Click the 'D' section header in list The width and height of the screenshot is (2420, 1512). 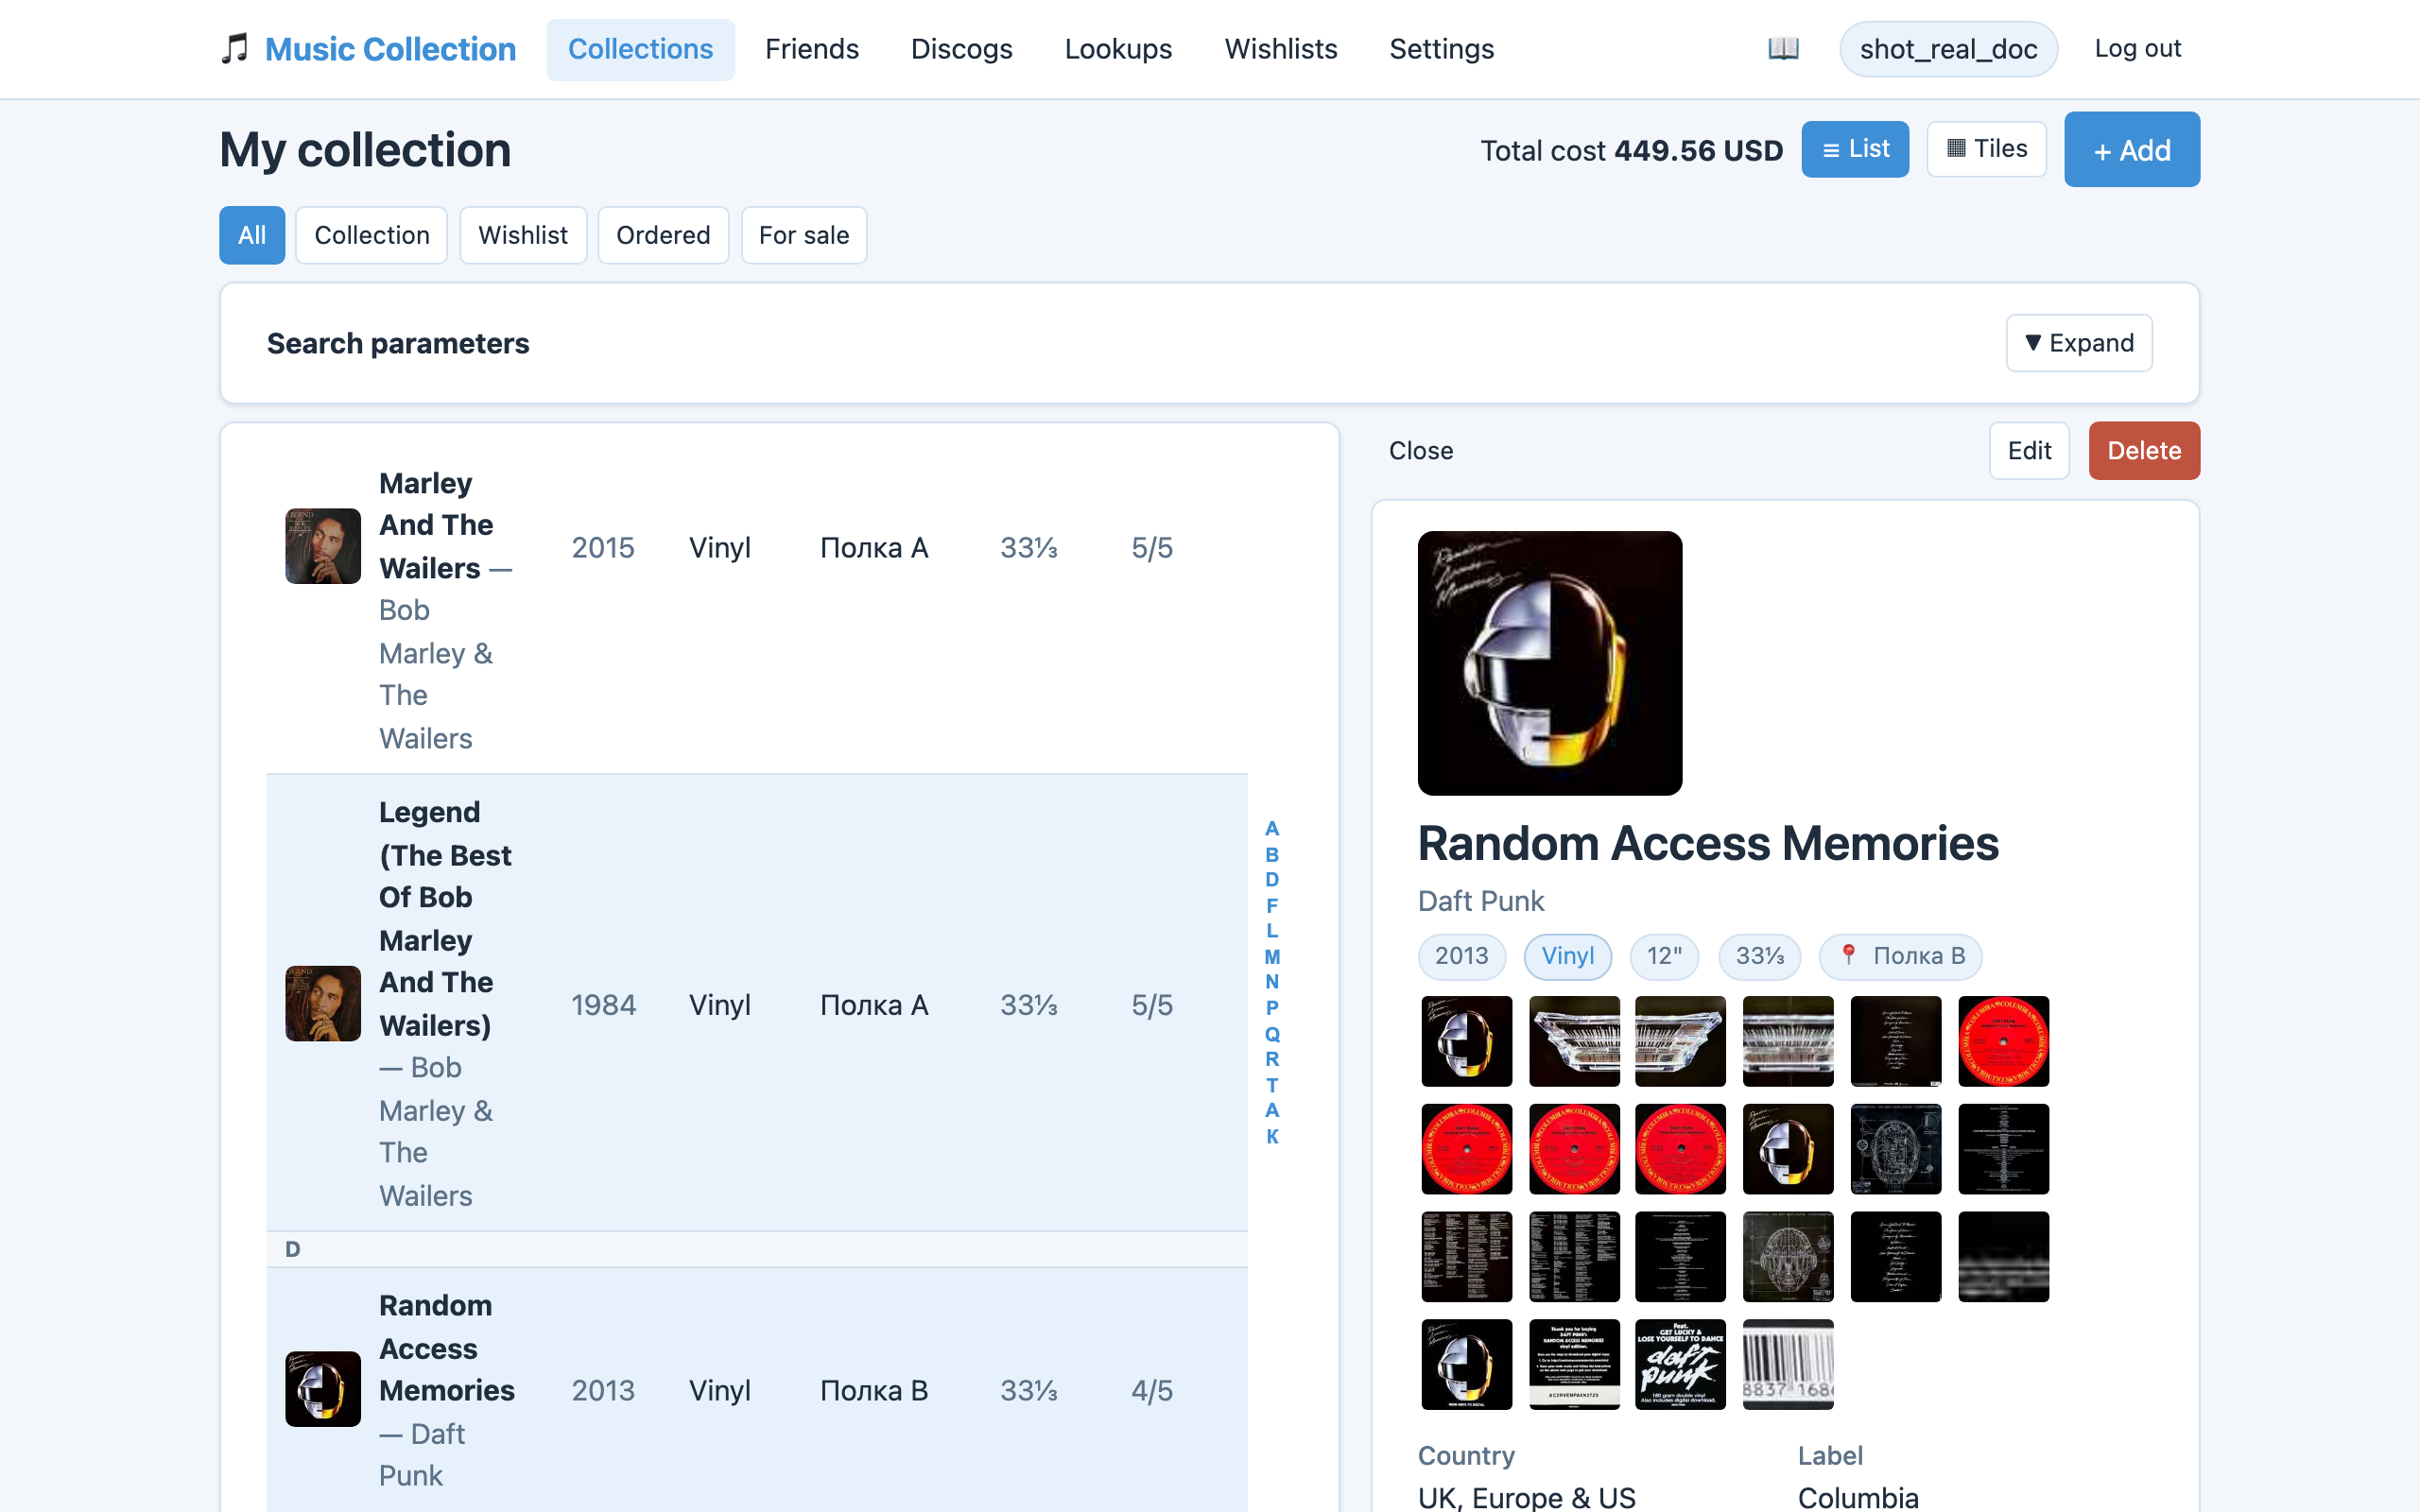tap(757, 1249)
